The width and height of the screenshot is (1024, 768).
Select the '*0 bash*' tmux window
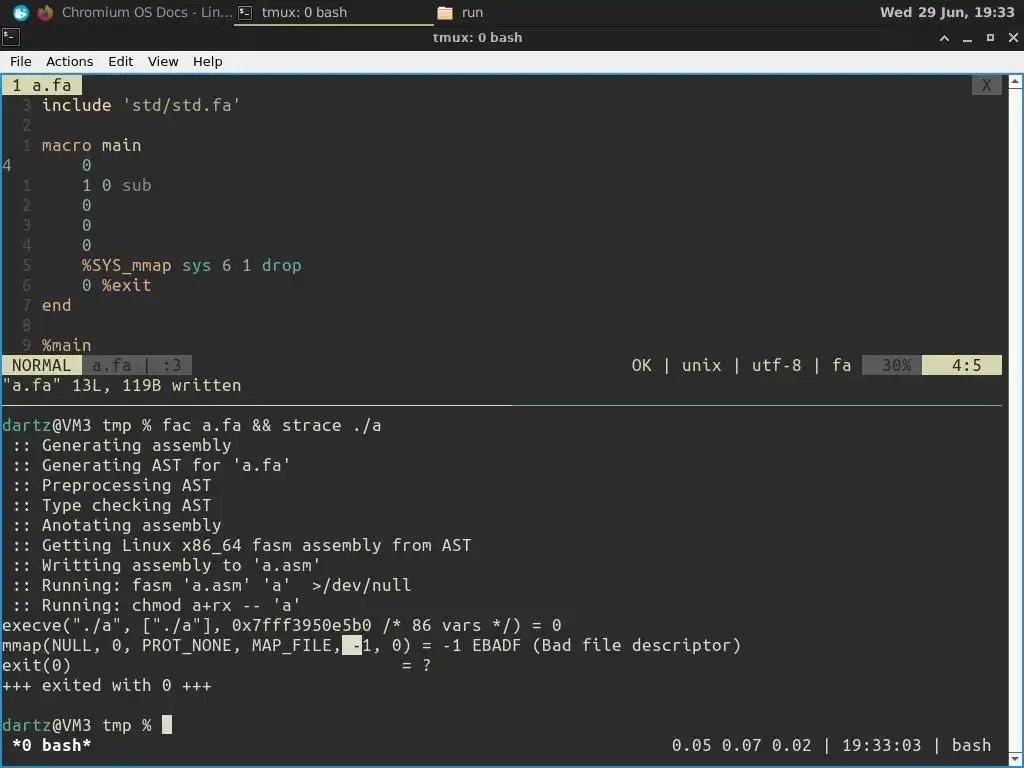point(52,745)
